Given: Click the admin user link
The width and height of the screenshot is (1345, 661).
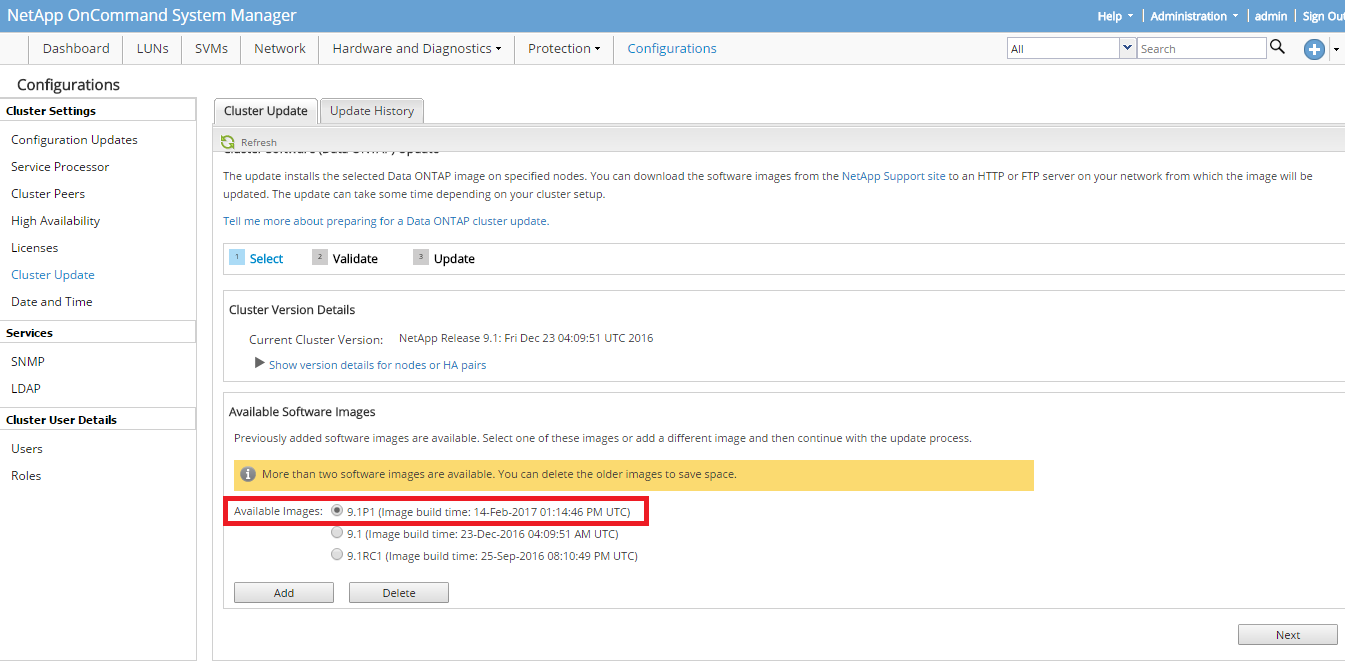Looking at the screenshot, I should [x=1271, y=16].
